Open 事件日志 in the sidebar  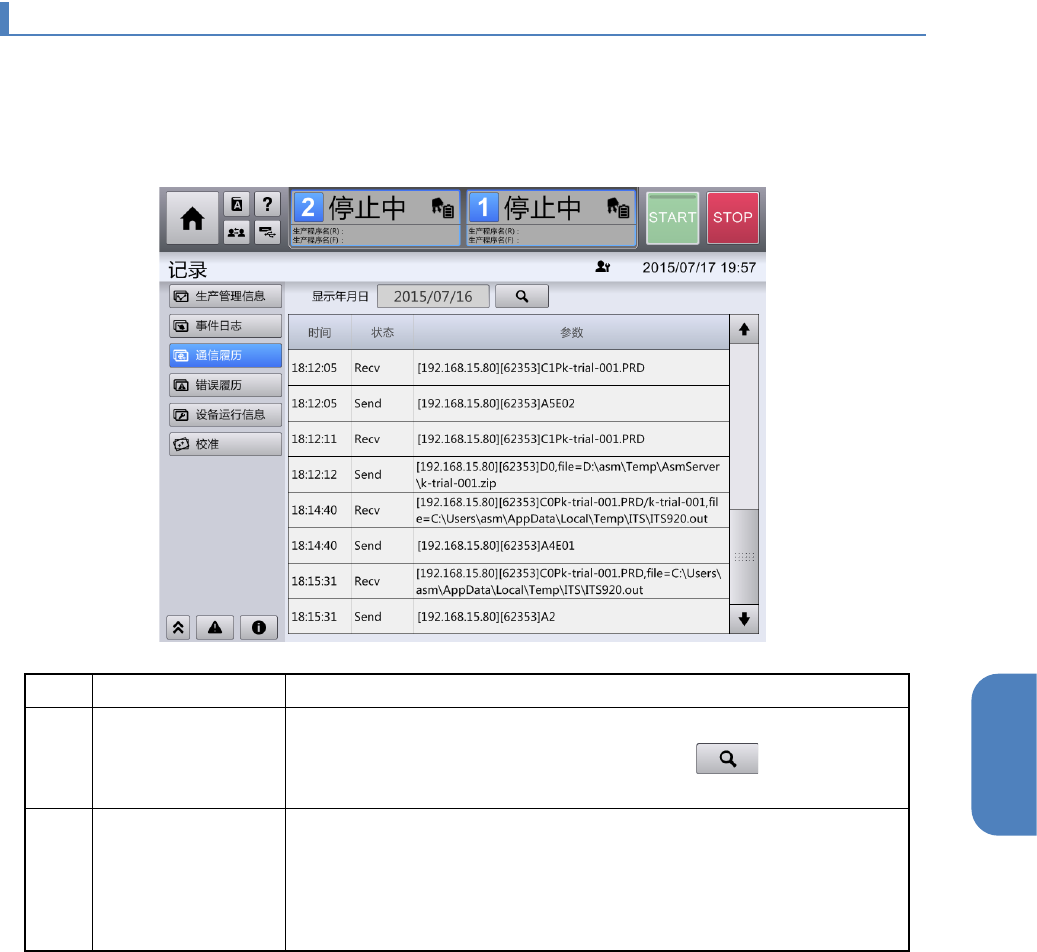click(x=226, y=325)
